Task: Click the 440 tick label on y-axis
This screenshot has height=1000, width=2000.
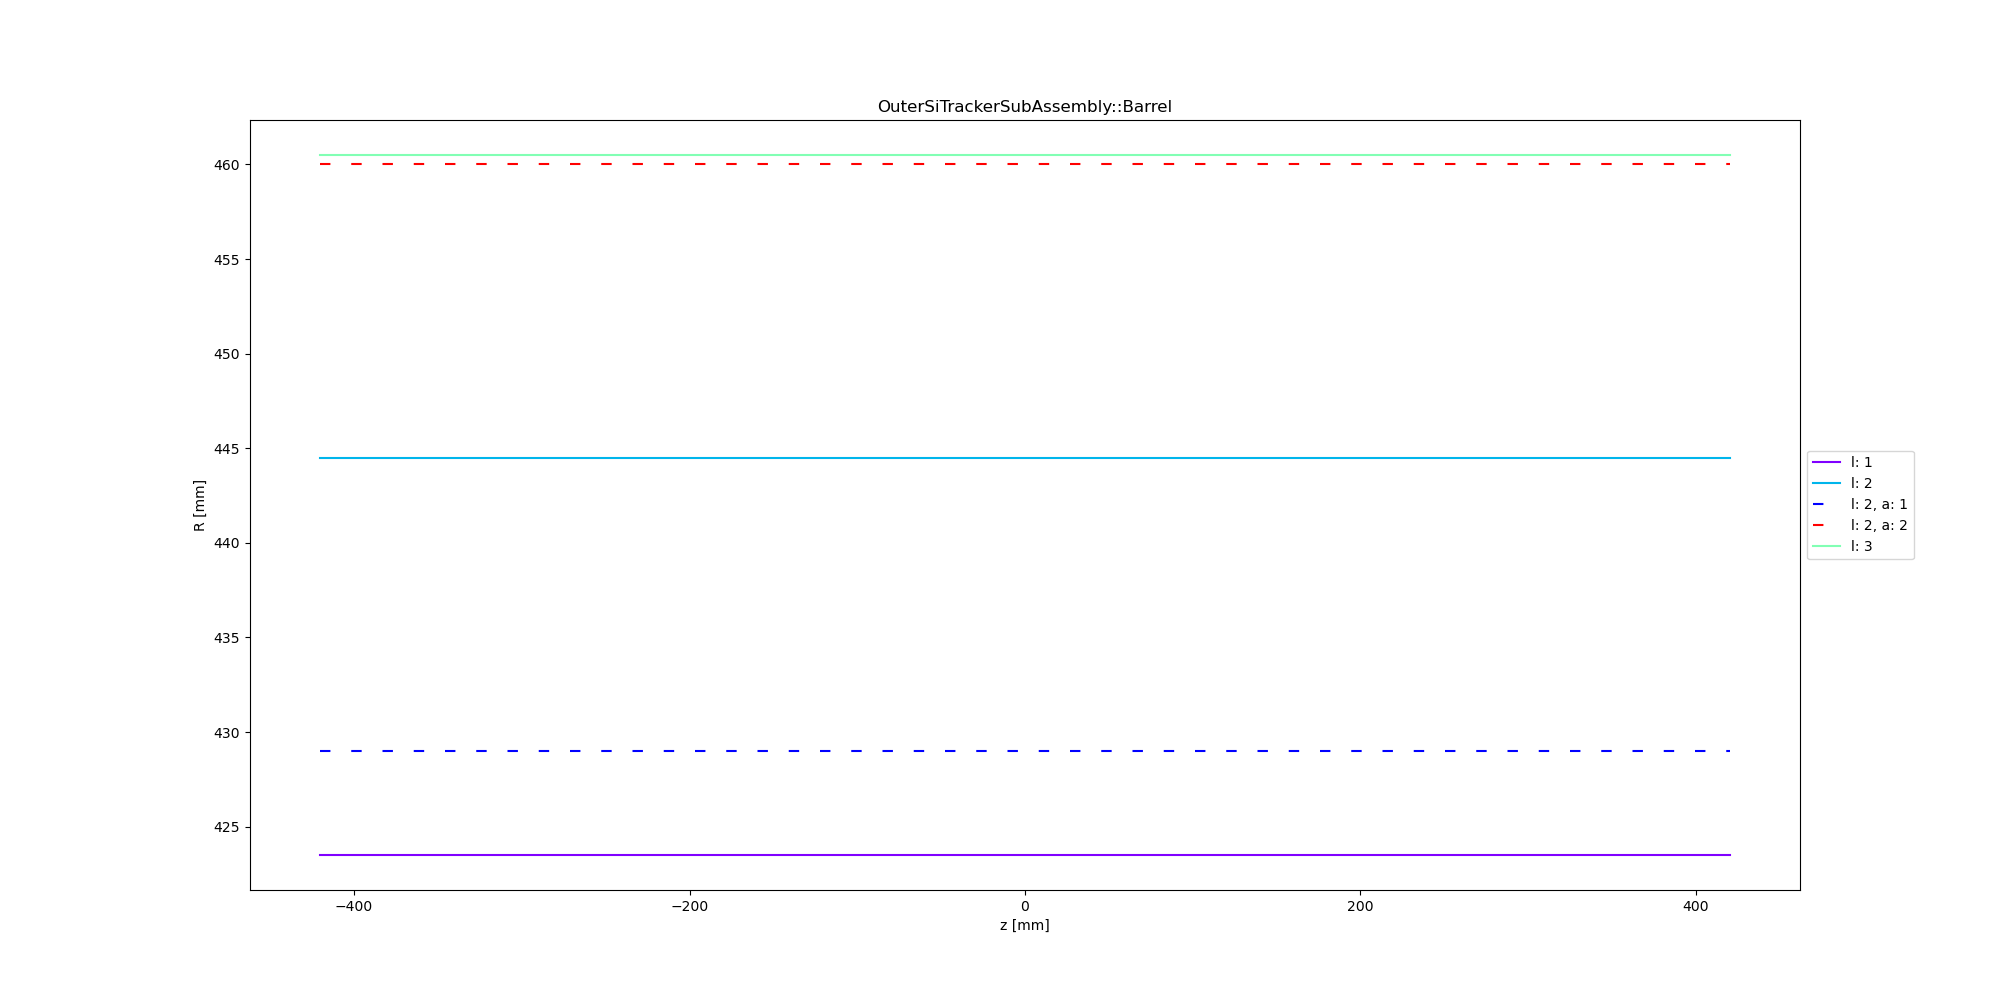Action: pyautogui.click(x=226, y=544)
